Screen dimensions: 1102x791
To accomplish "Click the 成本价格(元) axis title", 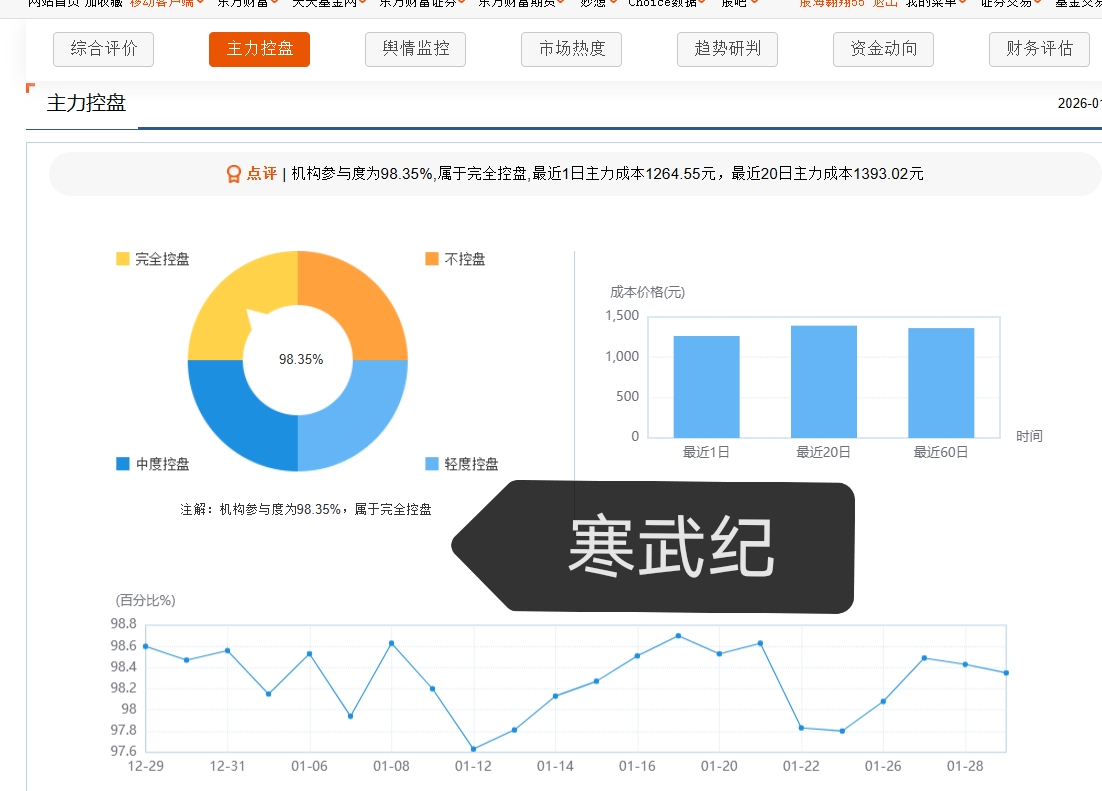I will [x=647, y=292].
